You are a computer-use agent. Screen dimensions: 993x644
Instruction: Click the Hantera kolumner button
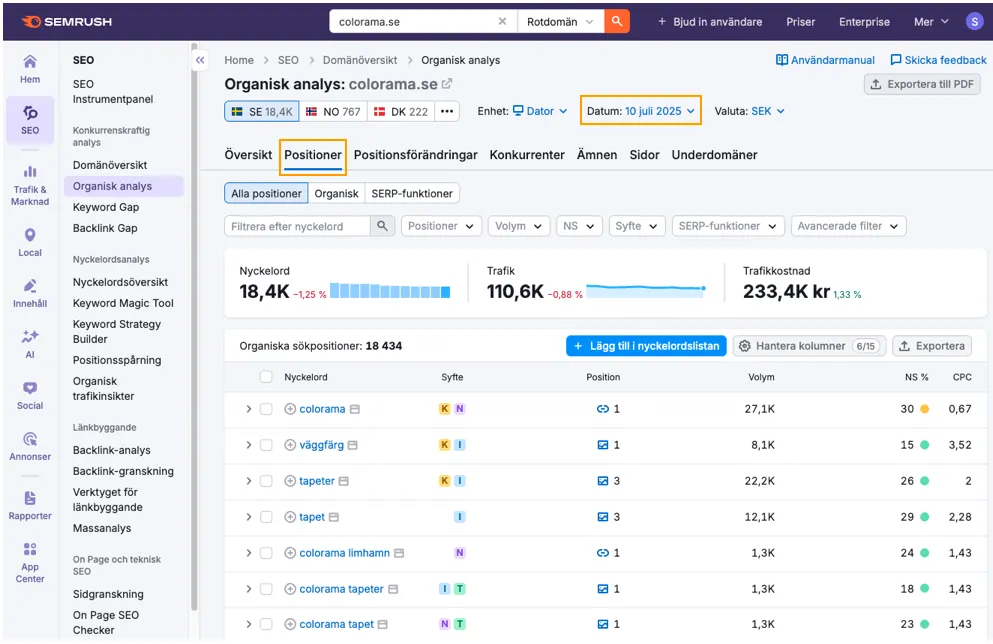pos(809,346)
